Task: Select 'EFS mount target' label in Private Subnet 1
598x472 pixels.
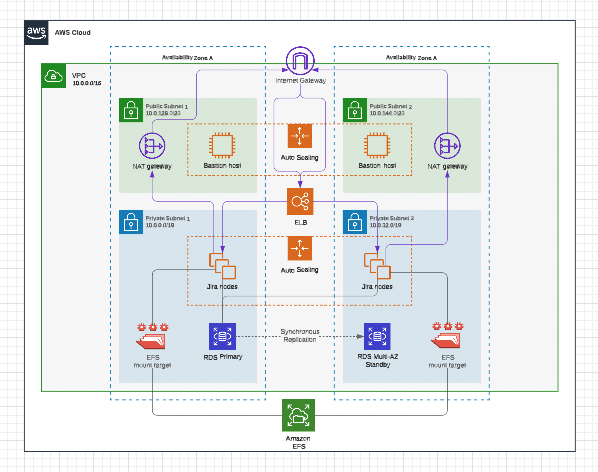Action: 152,361
